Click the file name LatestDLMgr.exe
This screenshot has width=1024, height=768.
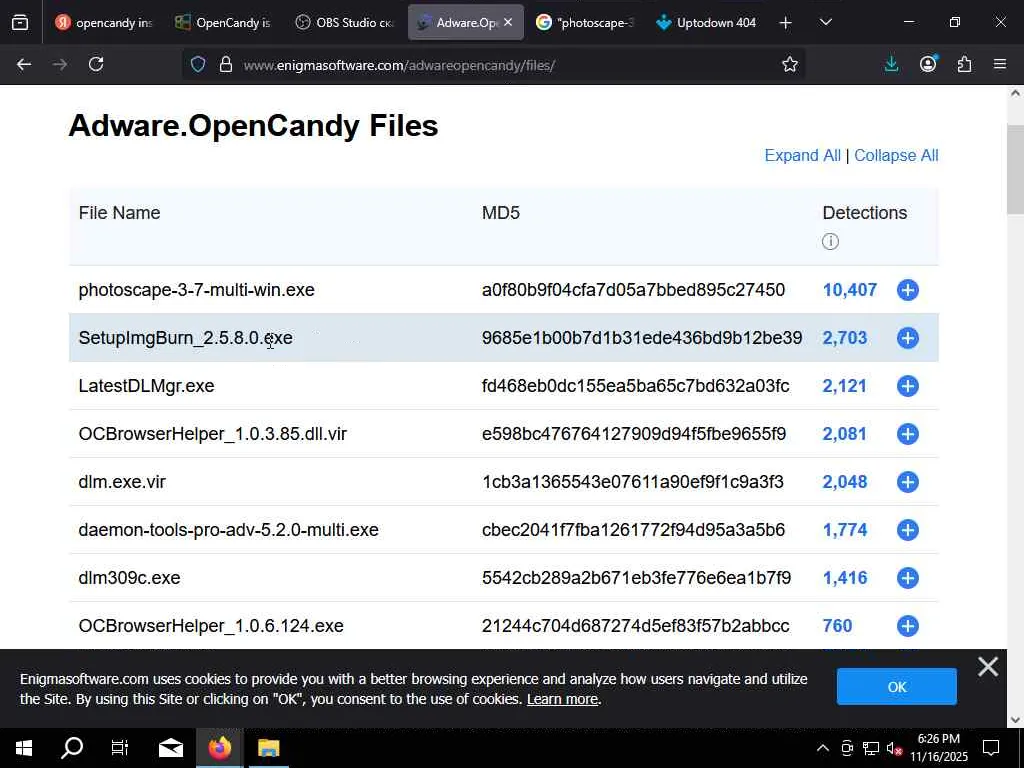(146, 386)
